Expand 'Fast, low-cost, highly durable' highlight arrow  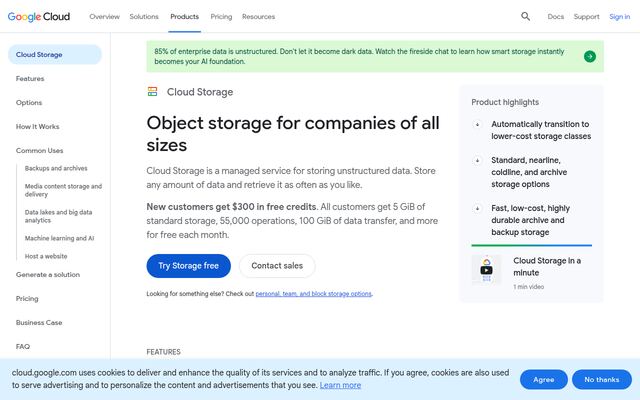pos(477,209)
